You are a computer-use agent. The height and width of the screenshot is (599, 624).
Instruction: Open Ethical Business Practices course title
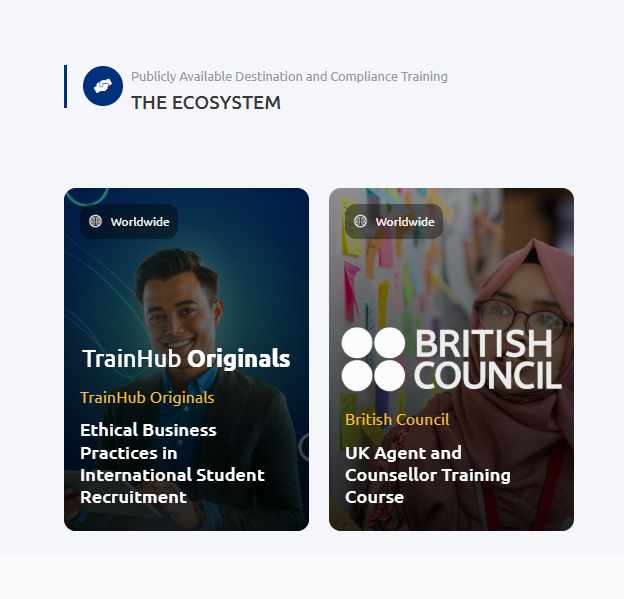172,464
